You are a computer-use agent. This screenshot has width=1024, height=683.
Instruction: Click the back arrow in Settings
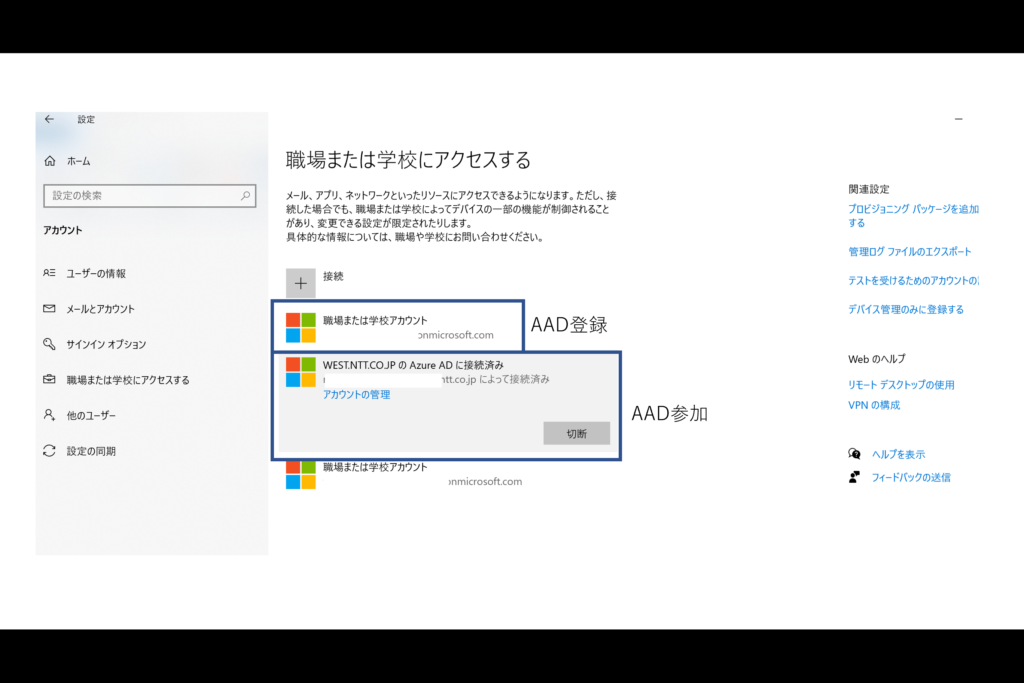click(x=49, y=119)
